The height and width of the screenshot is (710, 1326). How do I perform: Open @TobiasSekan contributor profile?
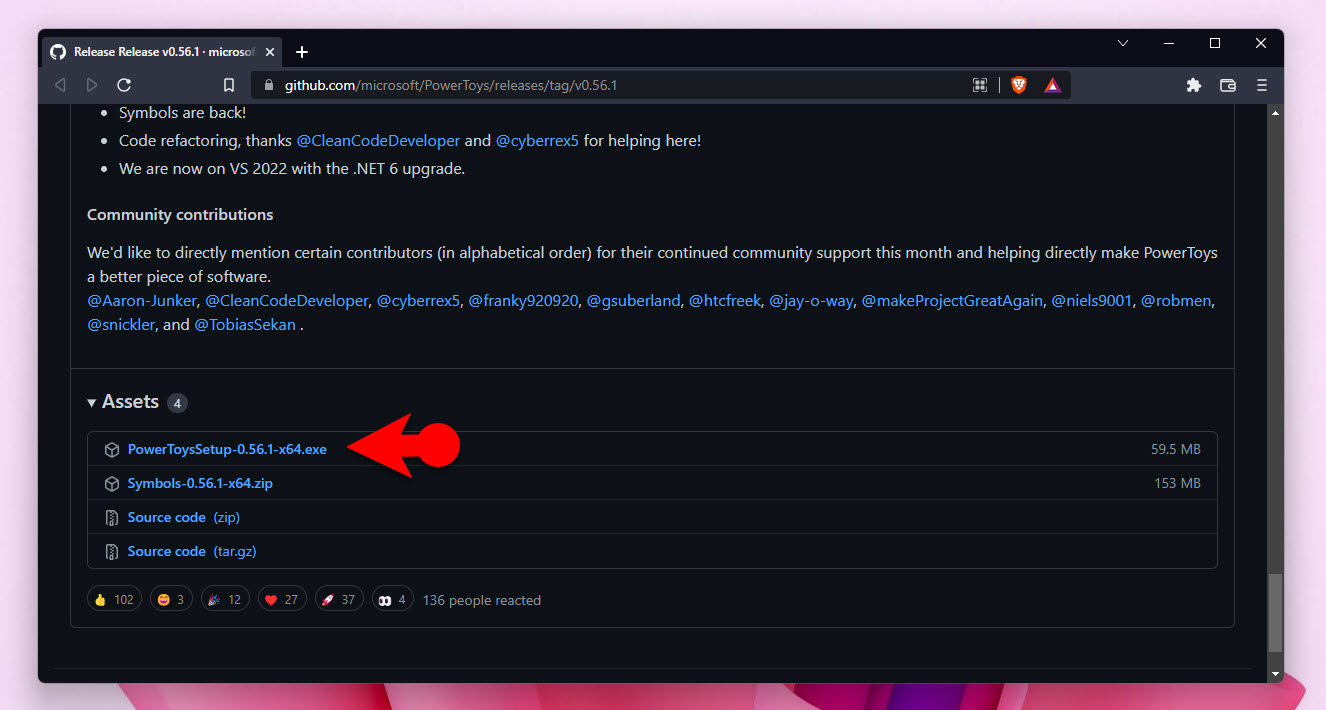click(x=245, y=325)
